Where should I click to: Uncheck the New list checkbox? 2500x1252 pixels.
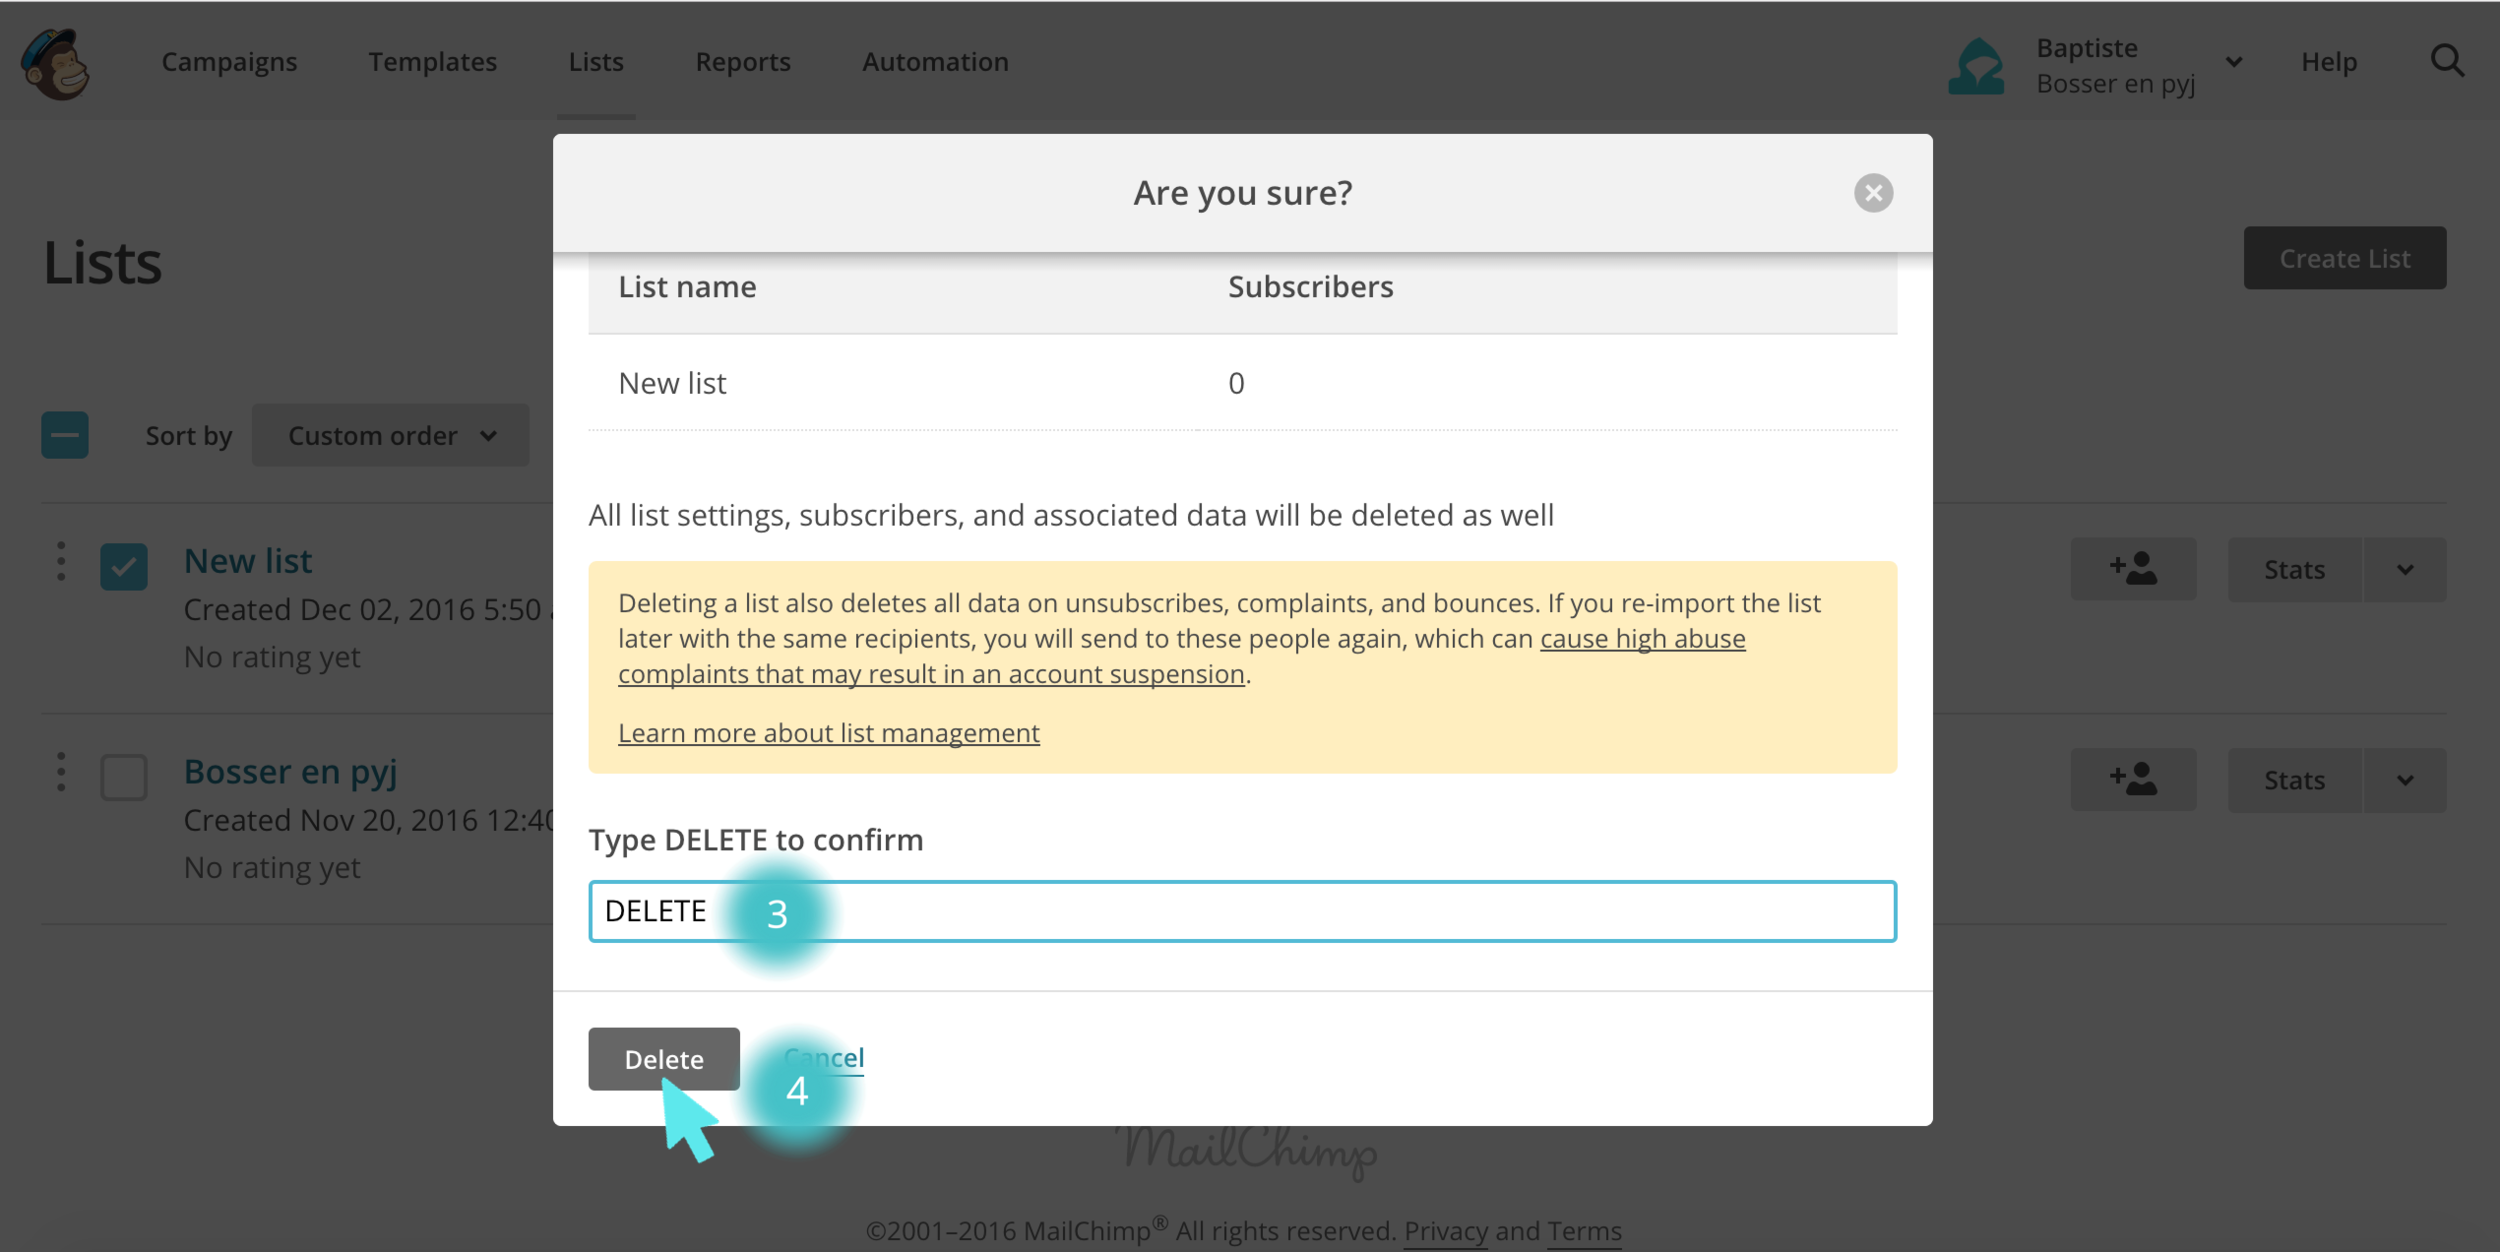124,567
